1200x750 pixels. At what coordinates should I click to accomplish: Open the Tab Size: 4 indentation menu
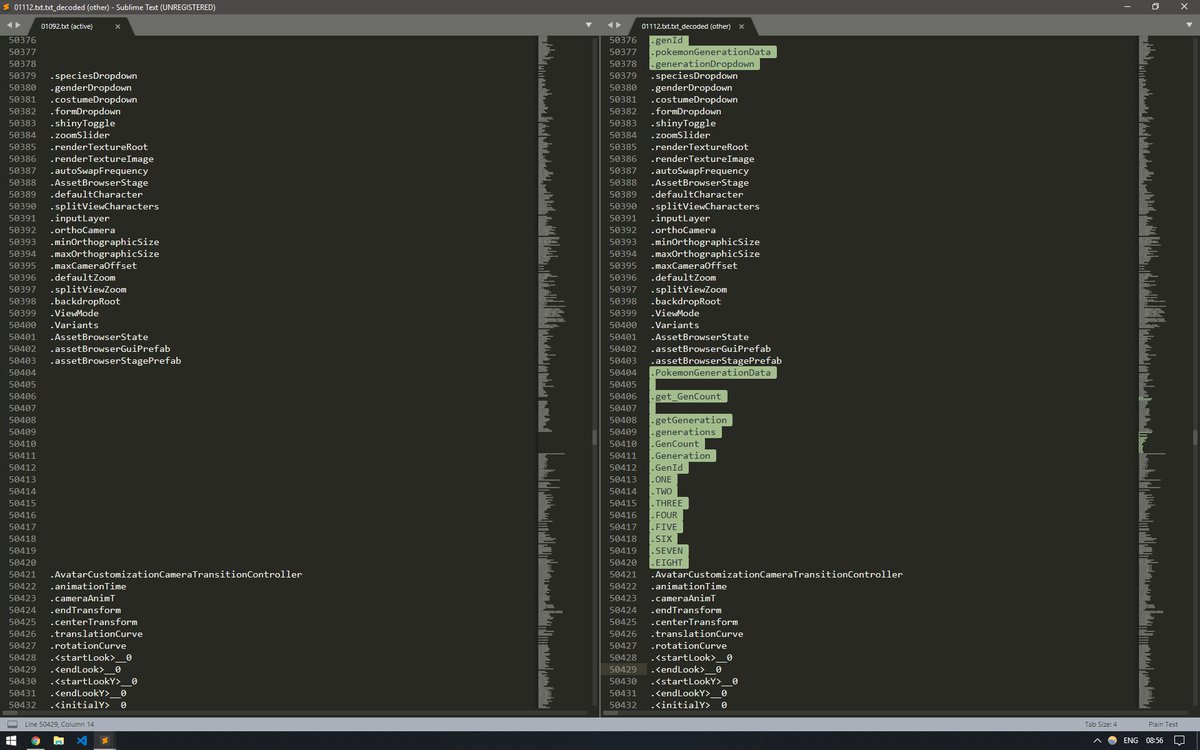[1101, 724]
